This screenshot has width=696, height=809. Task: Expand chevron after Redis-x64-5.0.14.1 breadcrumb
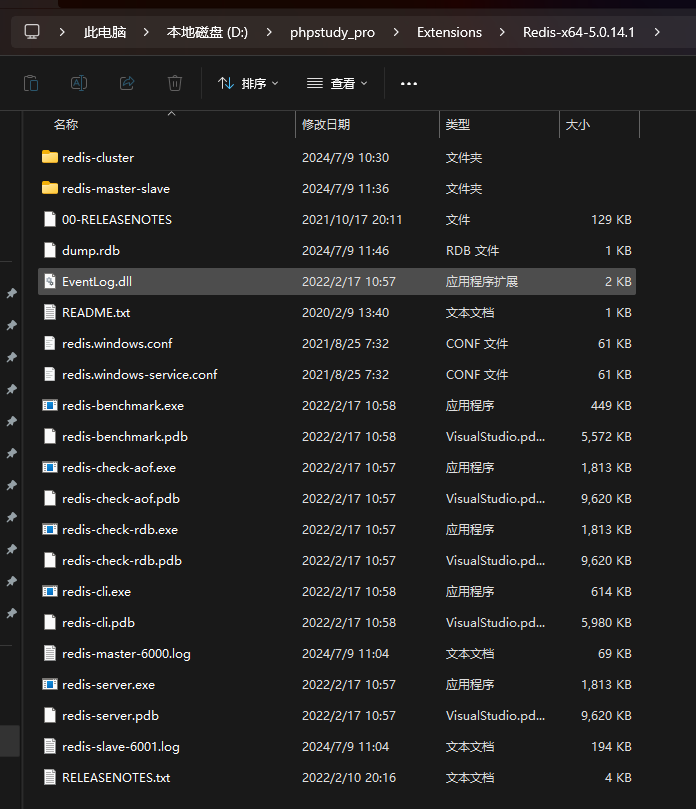657,32
